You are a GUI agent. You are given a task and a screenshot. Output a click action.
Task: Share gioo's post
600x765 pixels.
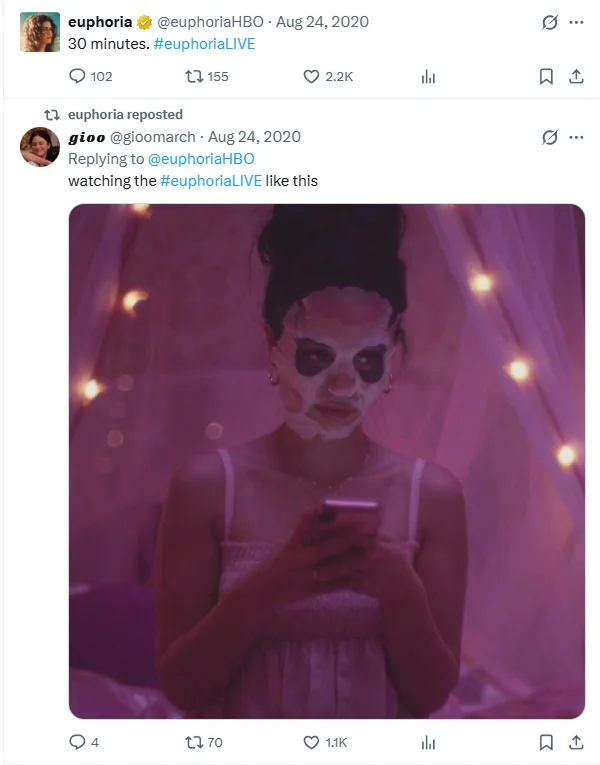pos(575,742)
